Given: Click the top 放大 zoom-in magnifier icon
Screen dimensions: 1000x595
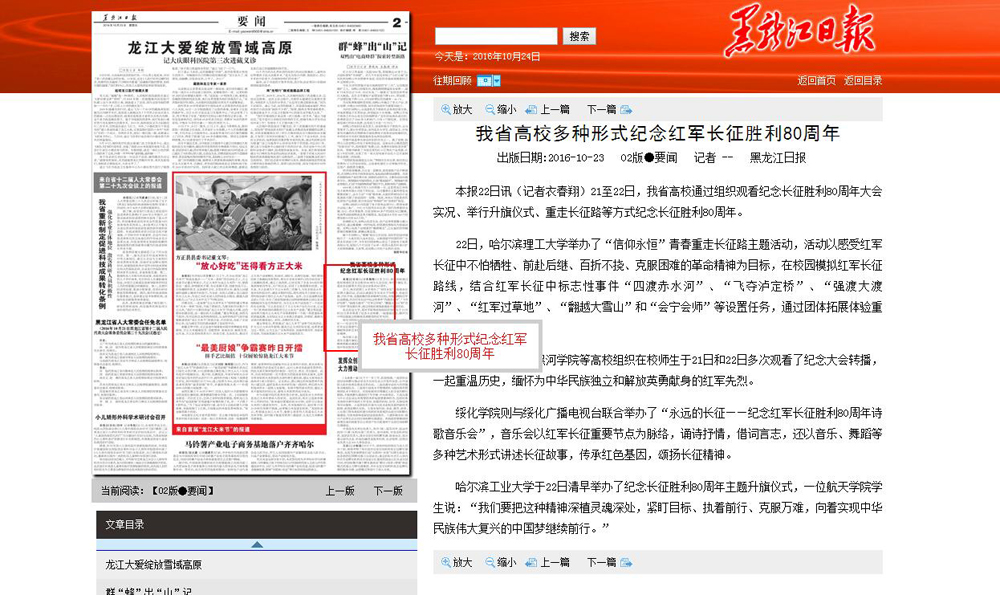Looking at the screenshot, I should click(445, 110).
